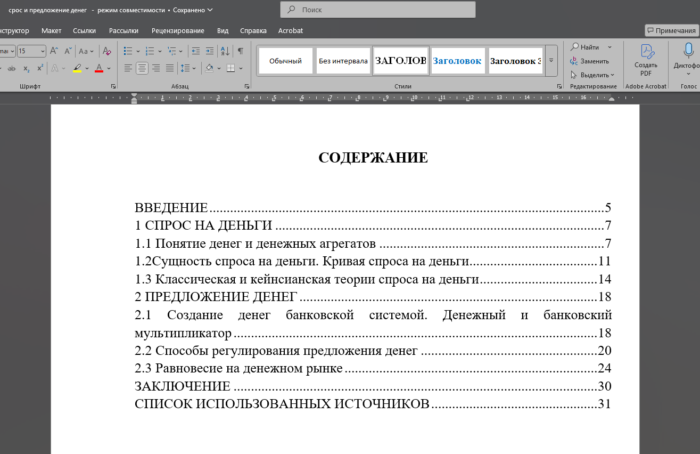Insert a bulleted list
Screen dimensions: 700x454
click(128, 51)
